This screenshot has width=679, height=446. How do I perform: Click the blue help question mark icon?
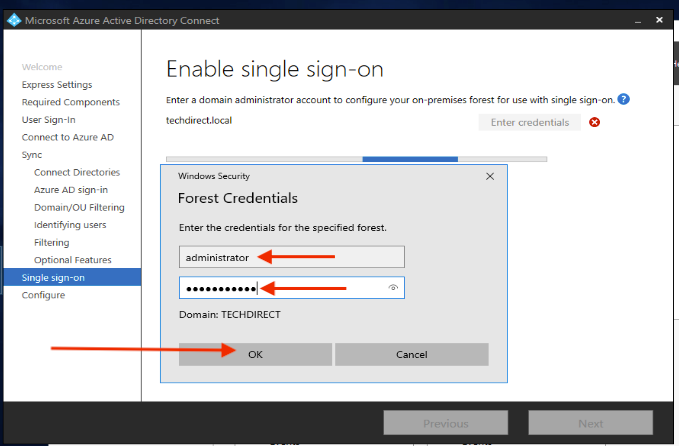click(623, 99)
